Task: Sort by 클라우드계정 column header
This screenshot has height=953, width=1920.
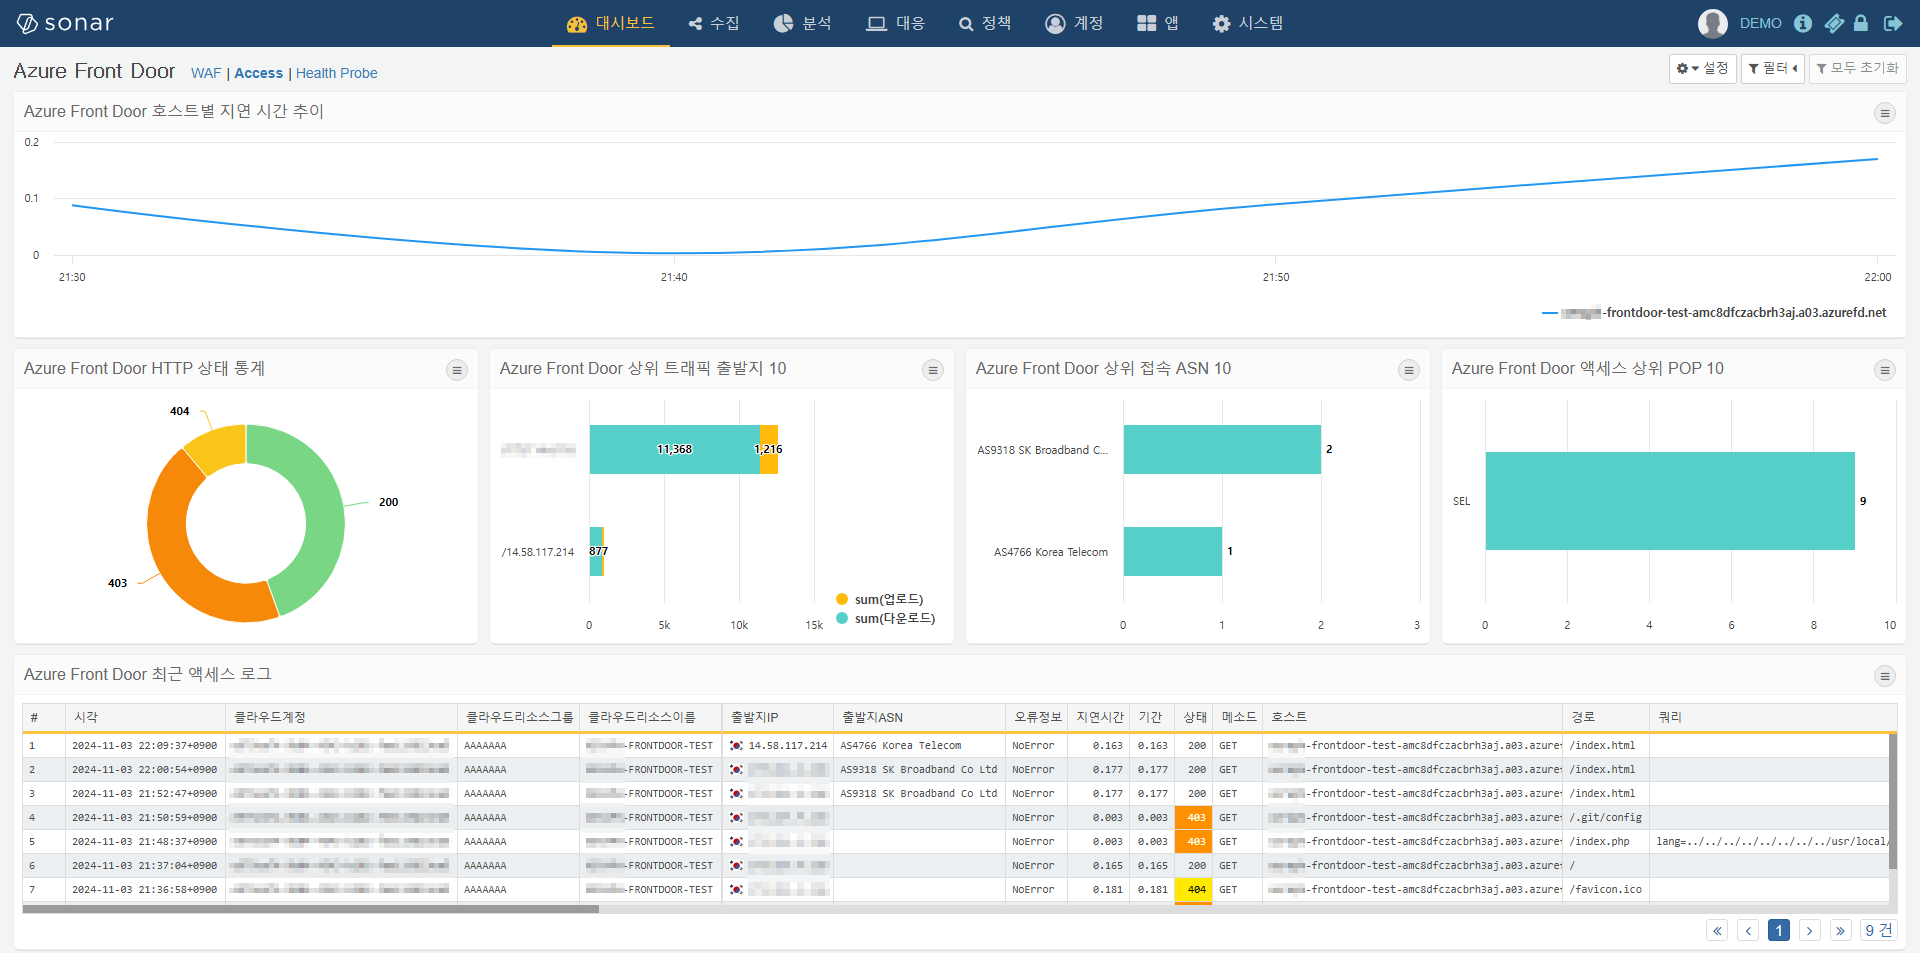Action: tap(341, 717)
